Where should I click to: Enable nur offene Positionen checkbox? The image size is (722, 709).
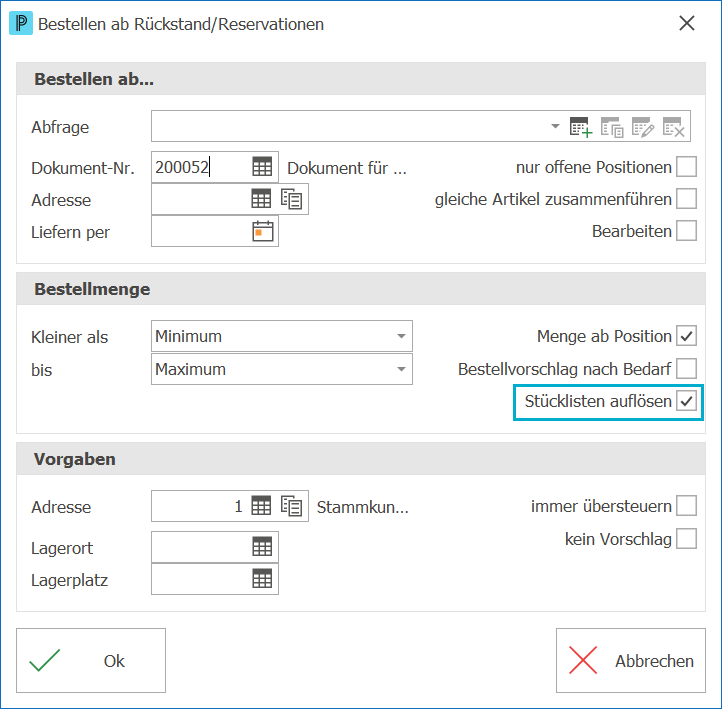pyautogui.click(x=686, y=167)
